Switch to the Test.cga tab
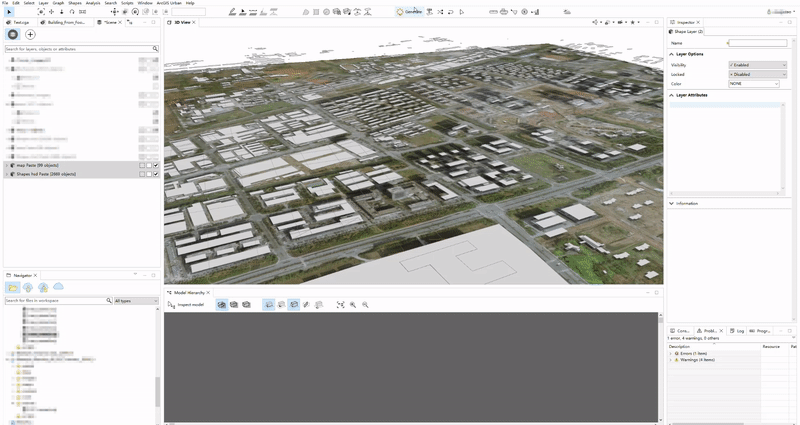 [x=19, y=22]
